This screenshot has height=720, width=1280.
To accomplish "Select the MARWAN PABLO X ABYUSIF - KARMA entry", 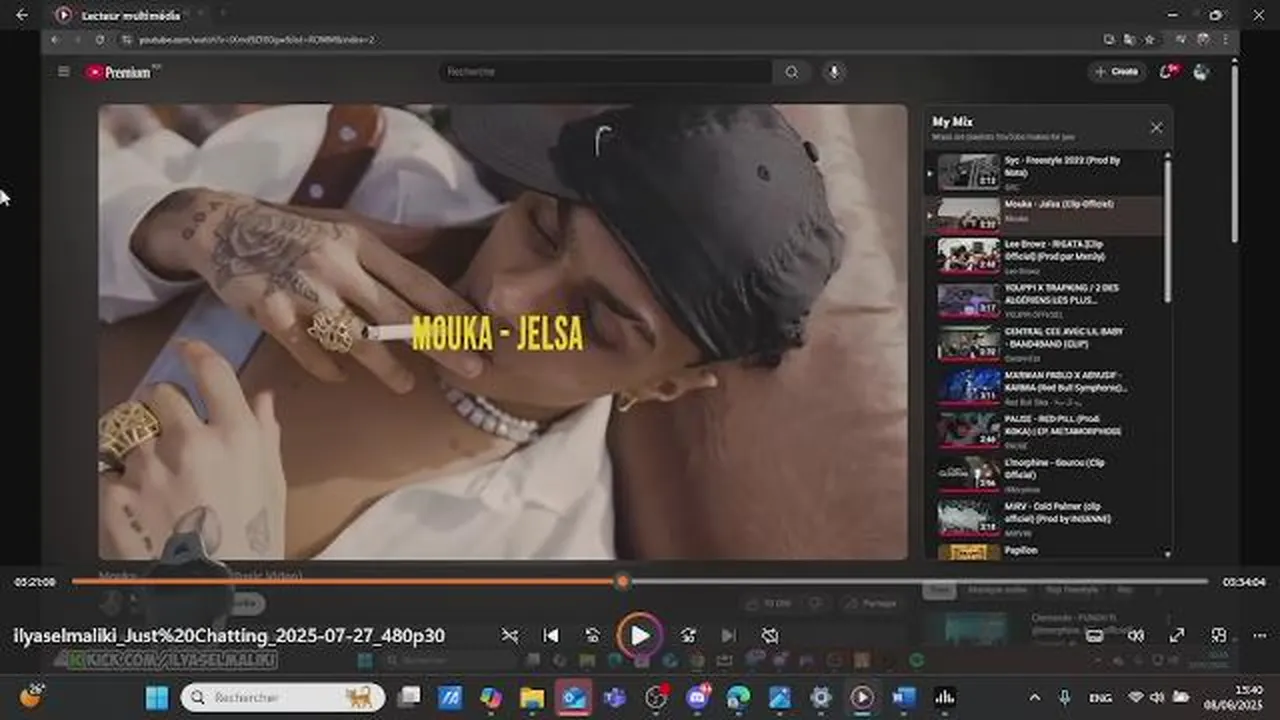I will [x=1044, y=387].
